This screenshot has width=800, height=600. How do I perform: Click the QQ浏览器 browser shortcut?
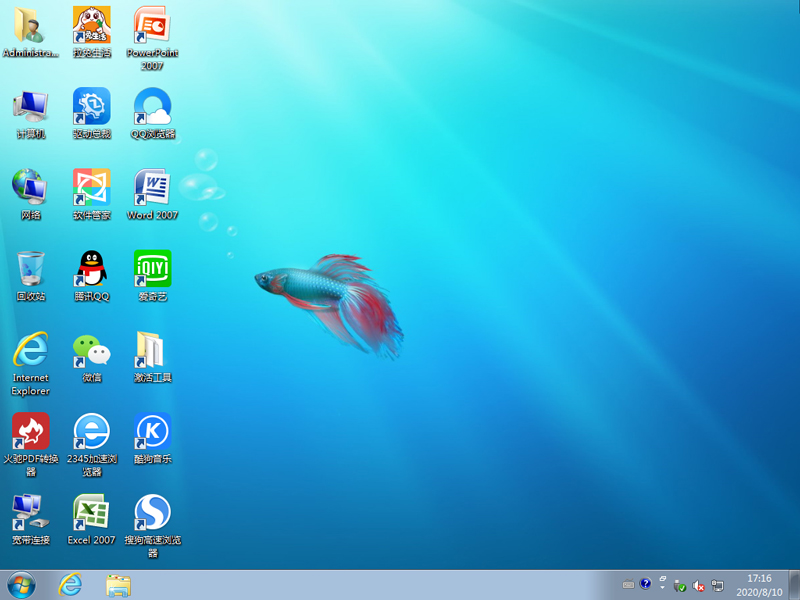coord(152,106)
